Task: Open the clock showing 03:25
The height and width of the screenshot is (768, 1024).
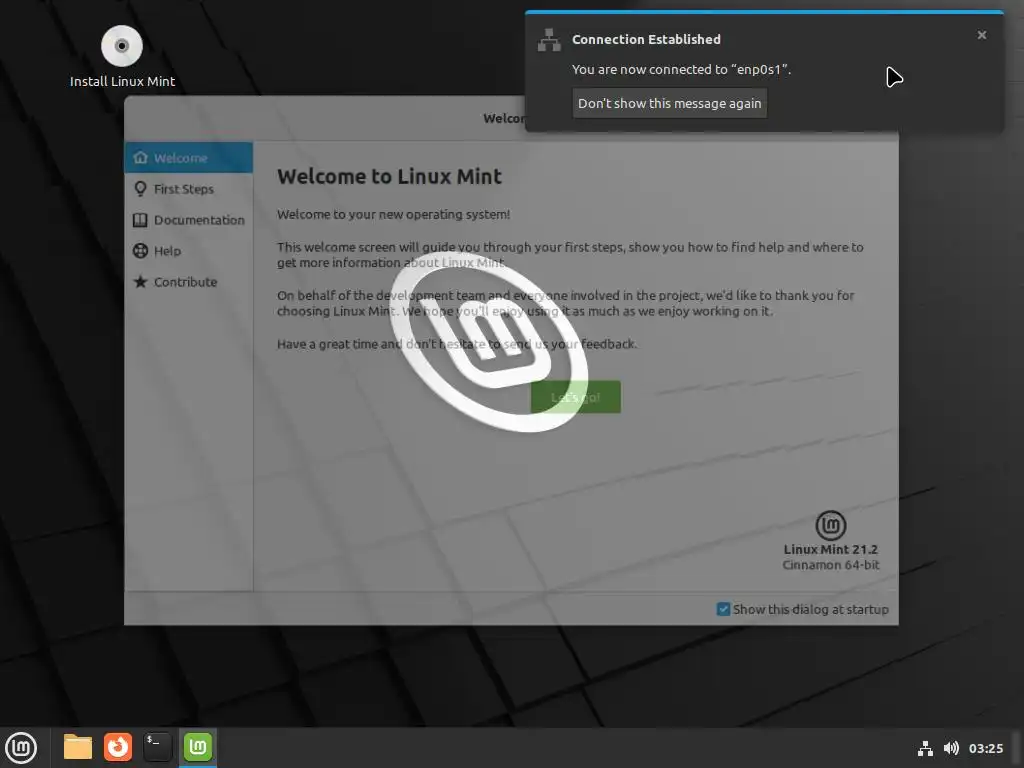Action: (x=985, y=748)
